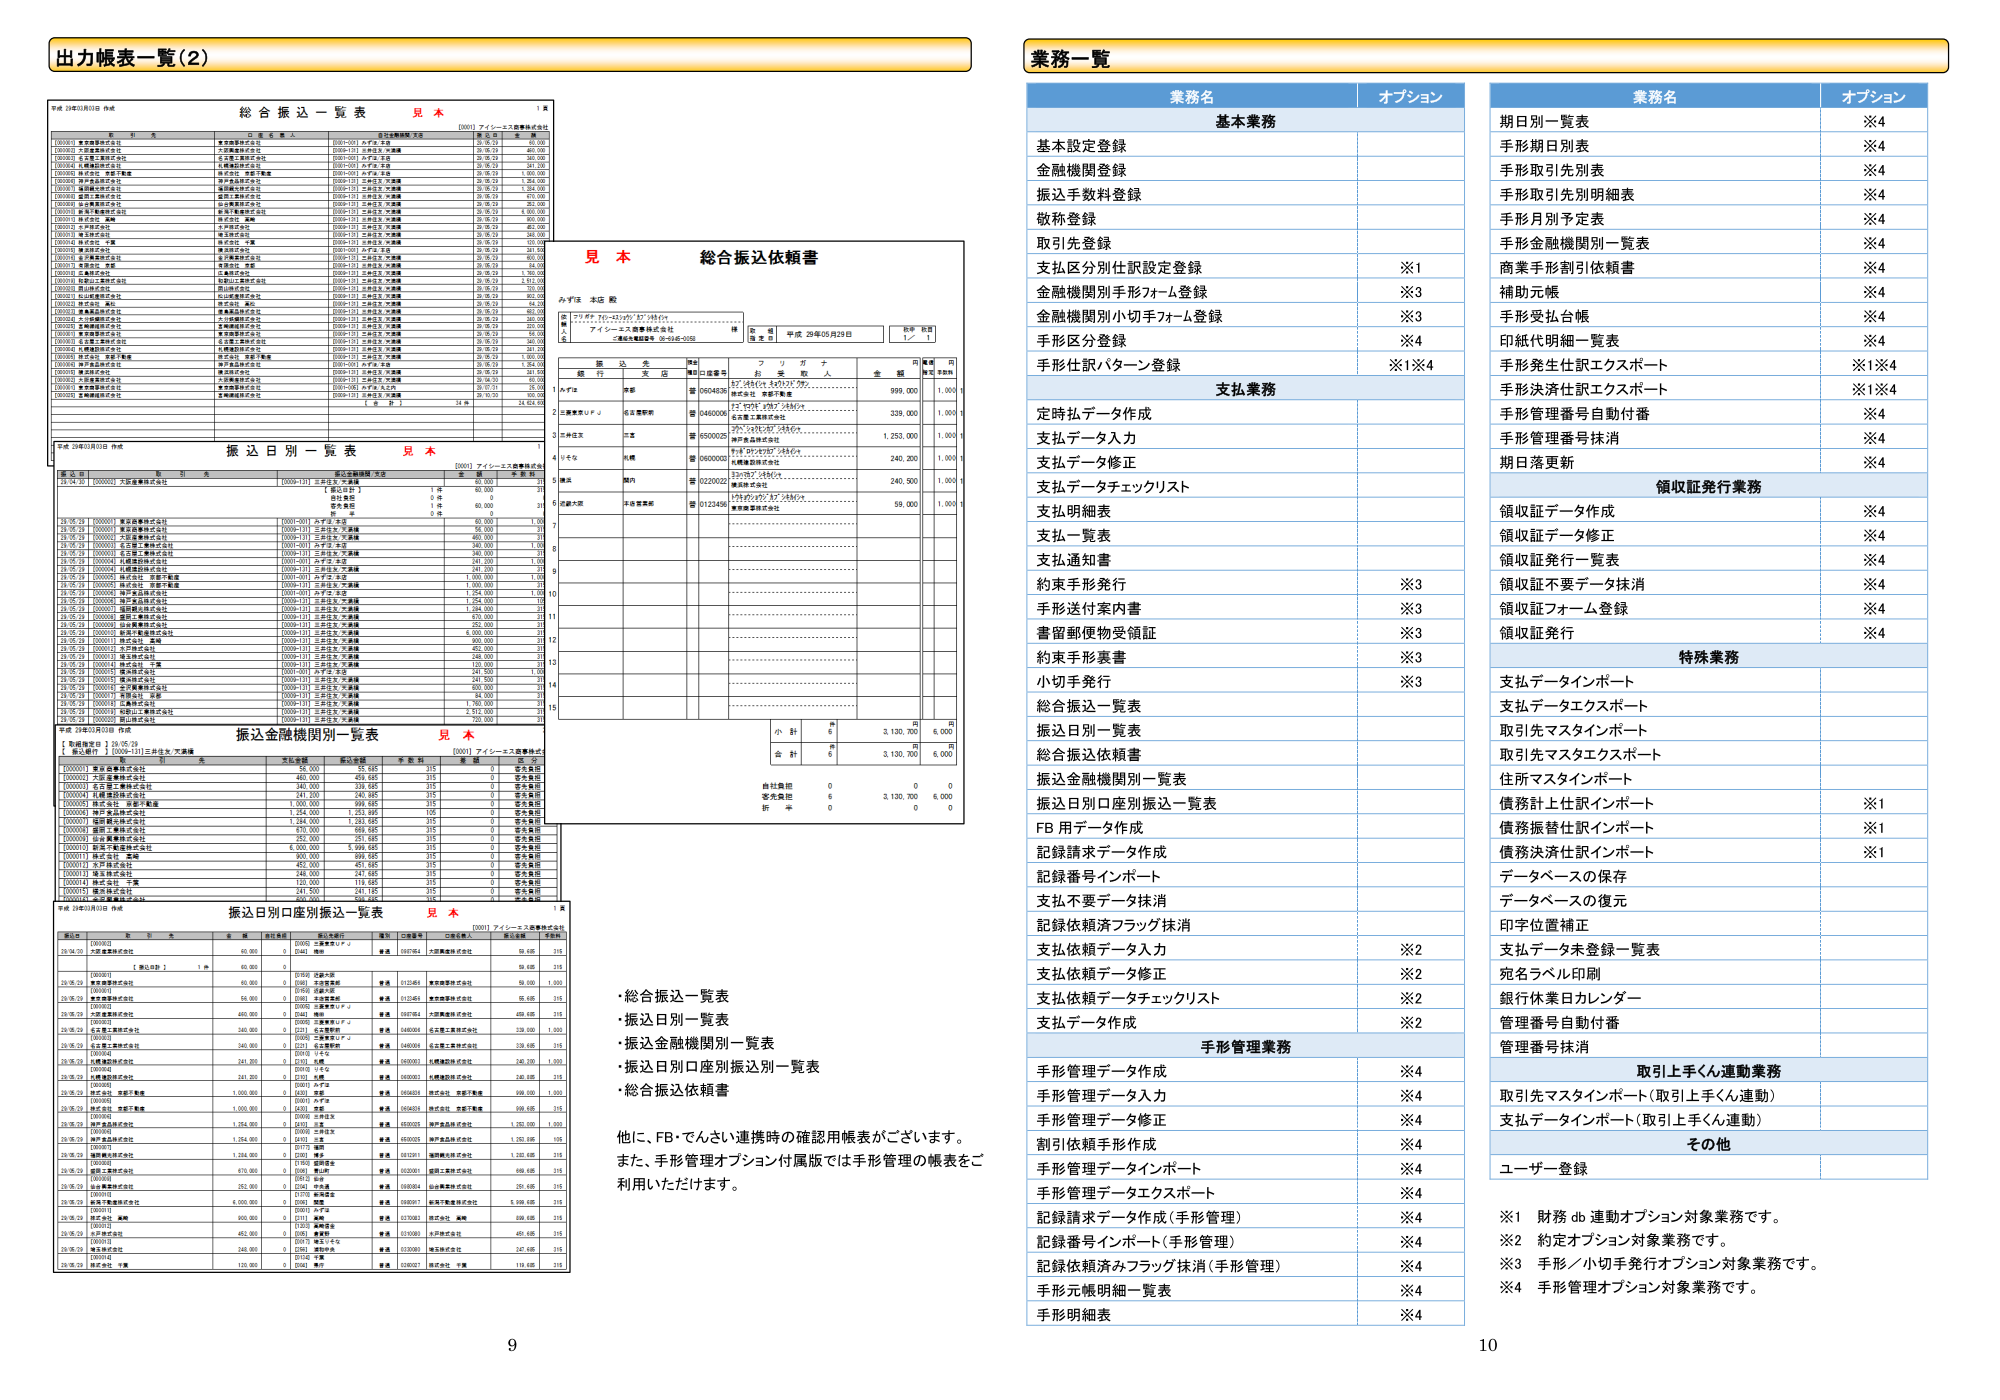The image size is (2000, 1400).
Task: Select the 振込手数料登録 row
Action: (x=1245, y=194)
